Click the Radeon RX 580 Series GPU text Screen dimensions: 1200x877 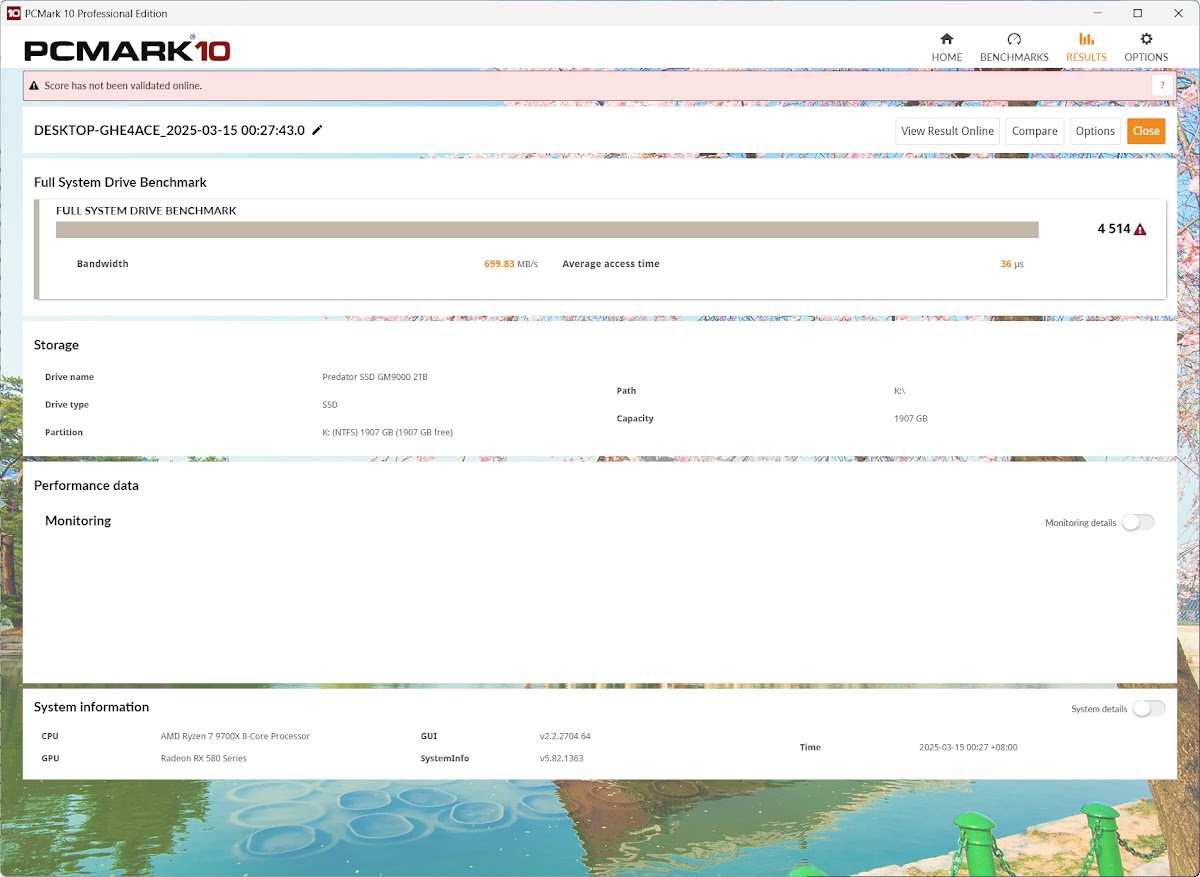click(203, 758)
